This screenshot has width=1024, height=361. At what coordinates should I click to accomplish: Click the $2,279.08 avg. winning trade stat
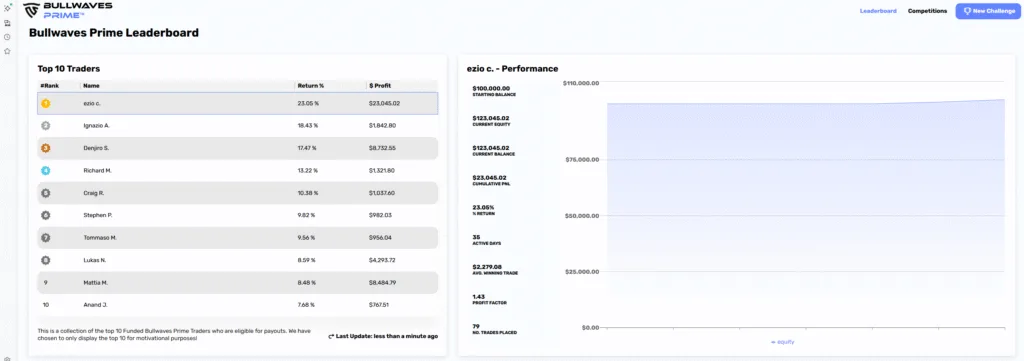pyautogui.click(x=494, y=269)
